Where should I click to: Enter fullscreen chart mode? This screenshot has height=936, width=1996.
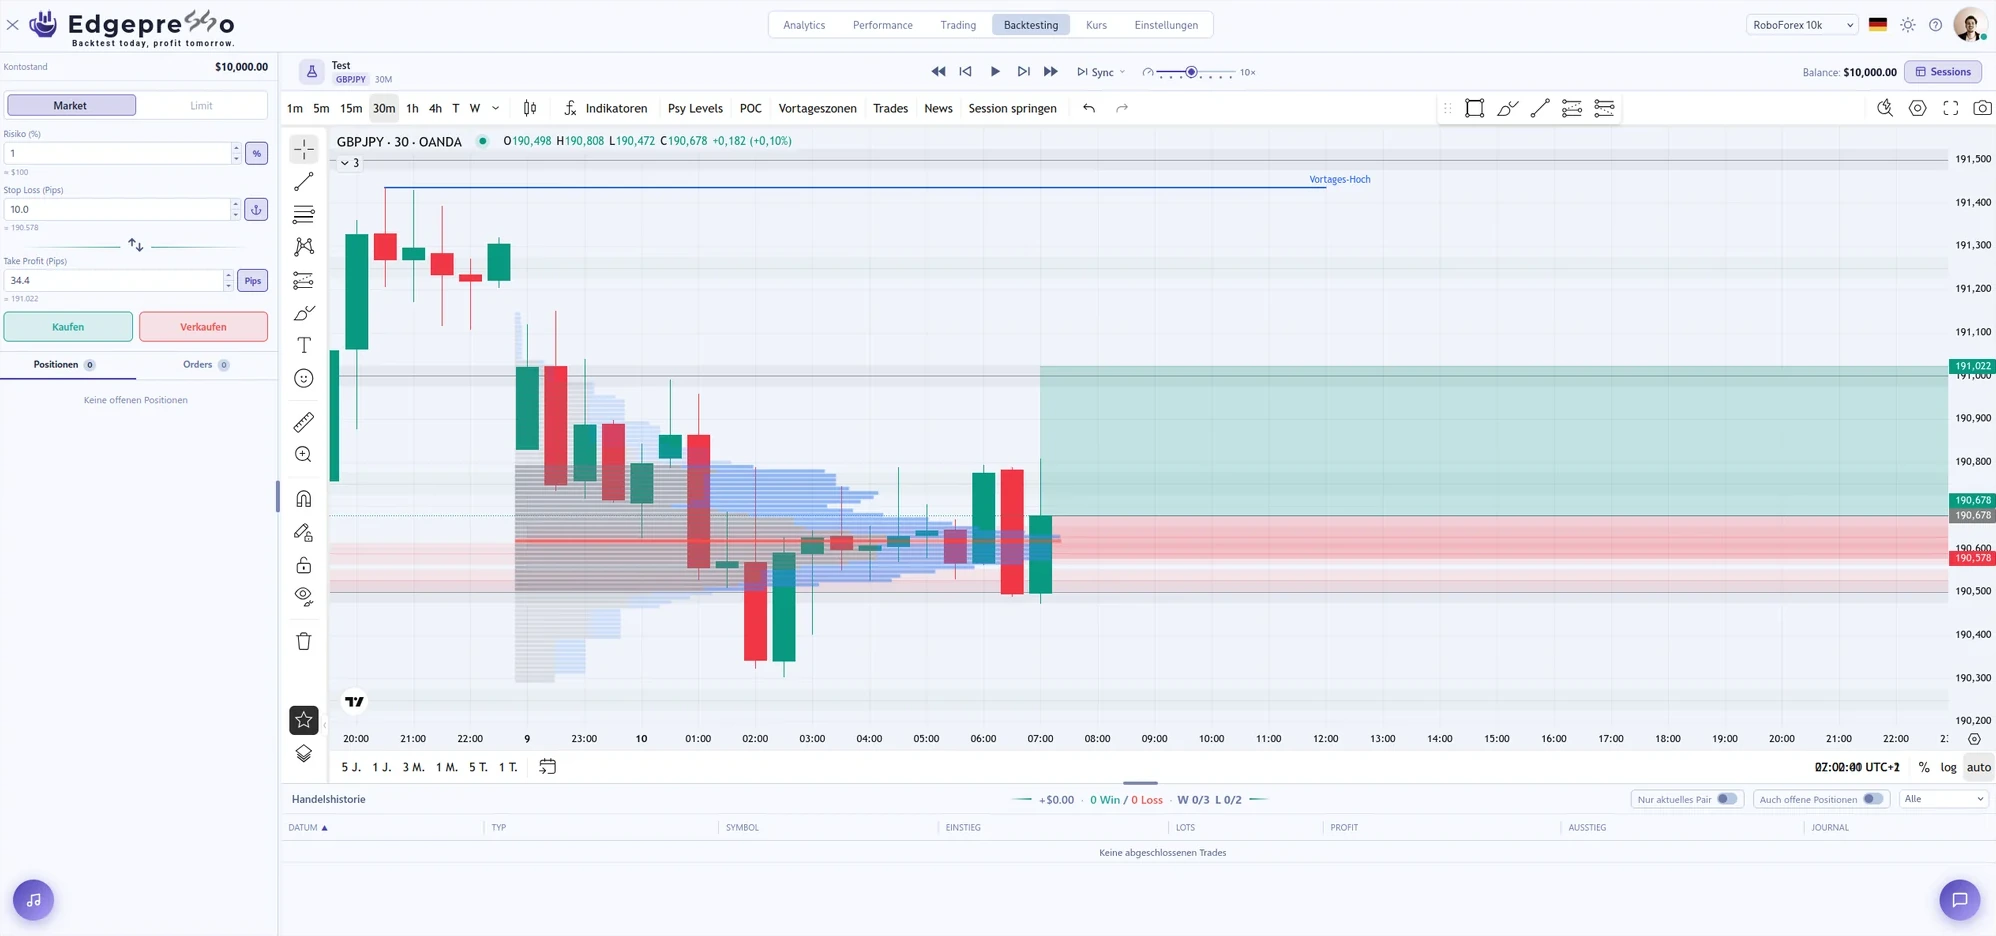click(x=1950, y=108)
